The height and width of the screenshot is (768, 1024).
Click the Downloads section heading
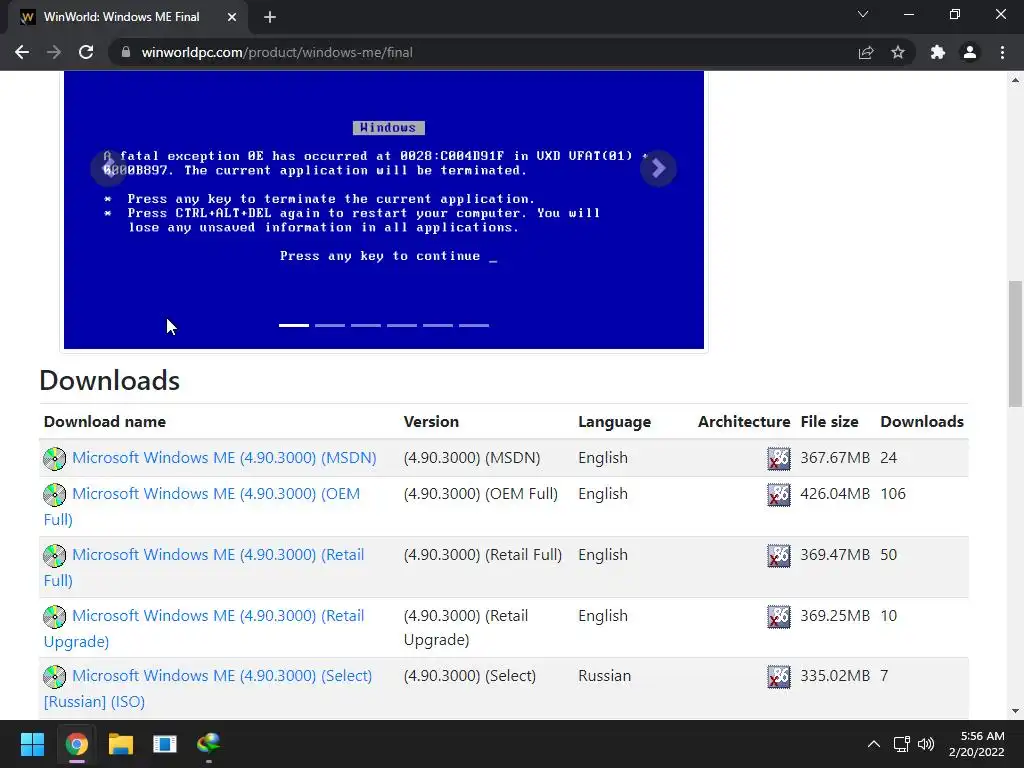110,381
